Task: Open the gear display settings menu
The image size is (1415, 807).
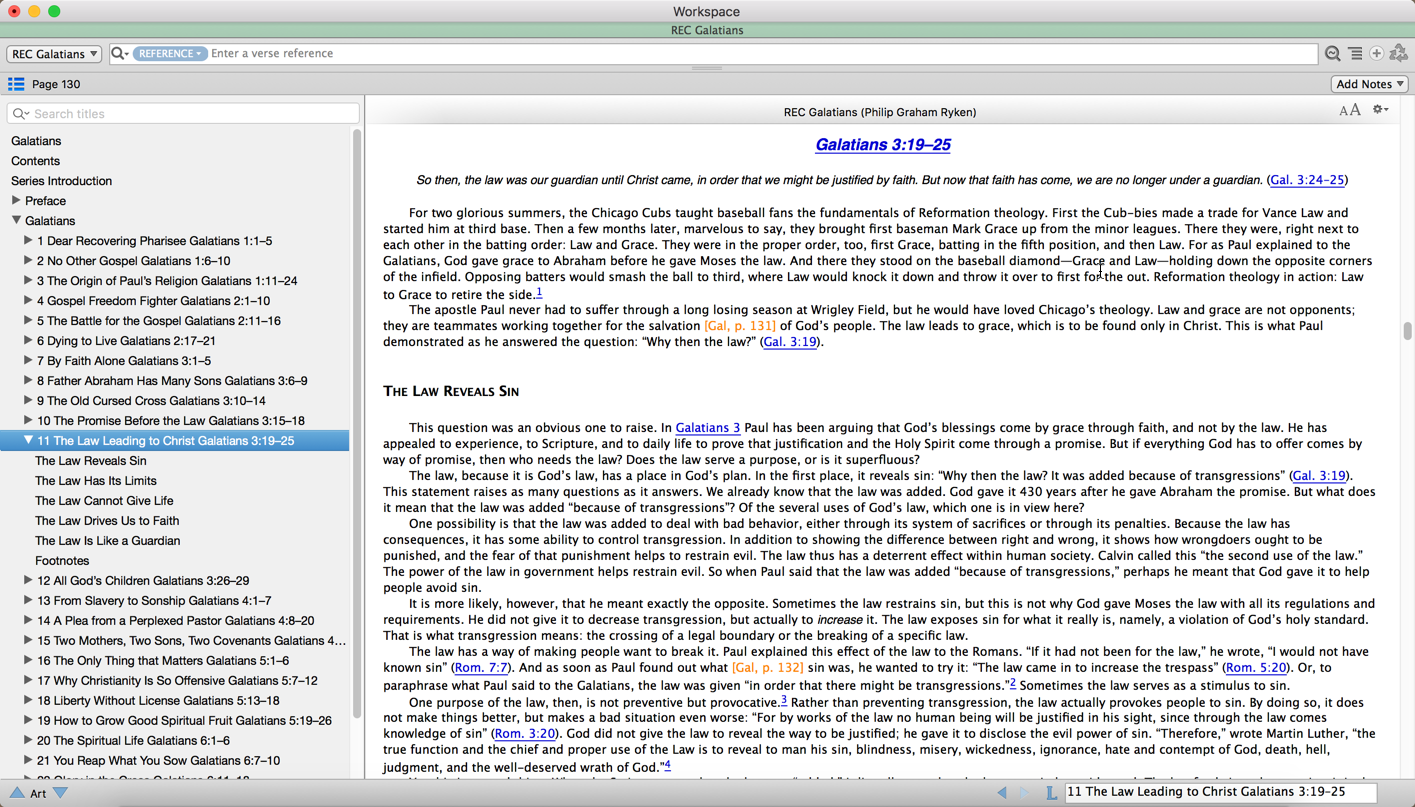Action: click(x=1380, y=110)
